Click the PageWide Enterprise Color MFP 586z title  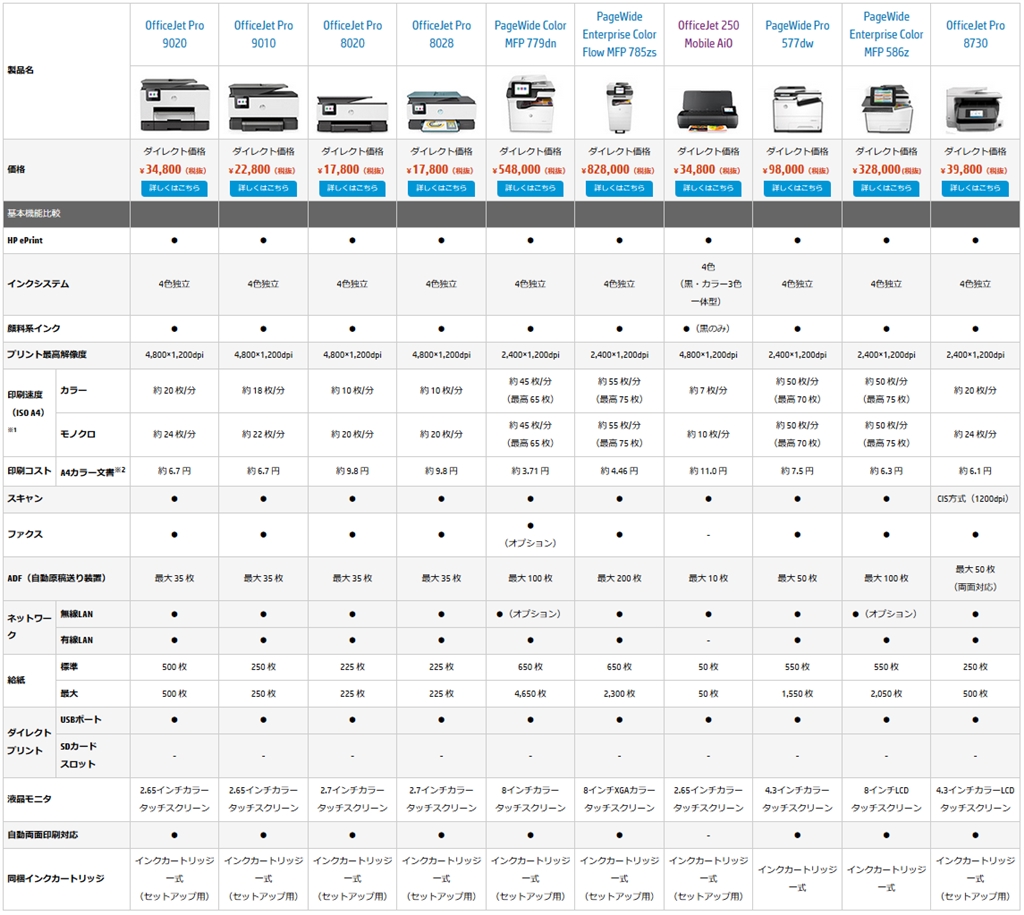(886, 34)
